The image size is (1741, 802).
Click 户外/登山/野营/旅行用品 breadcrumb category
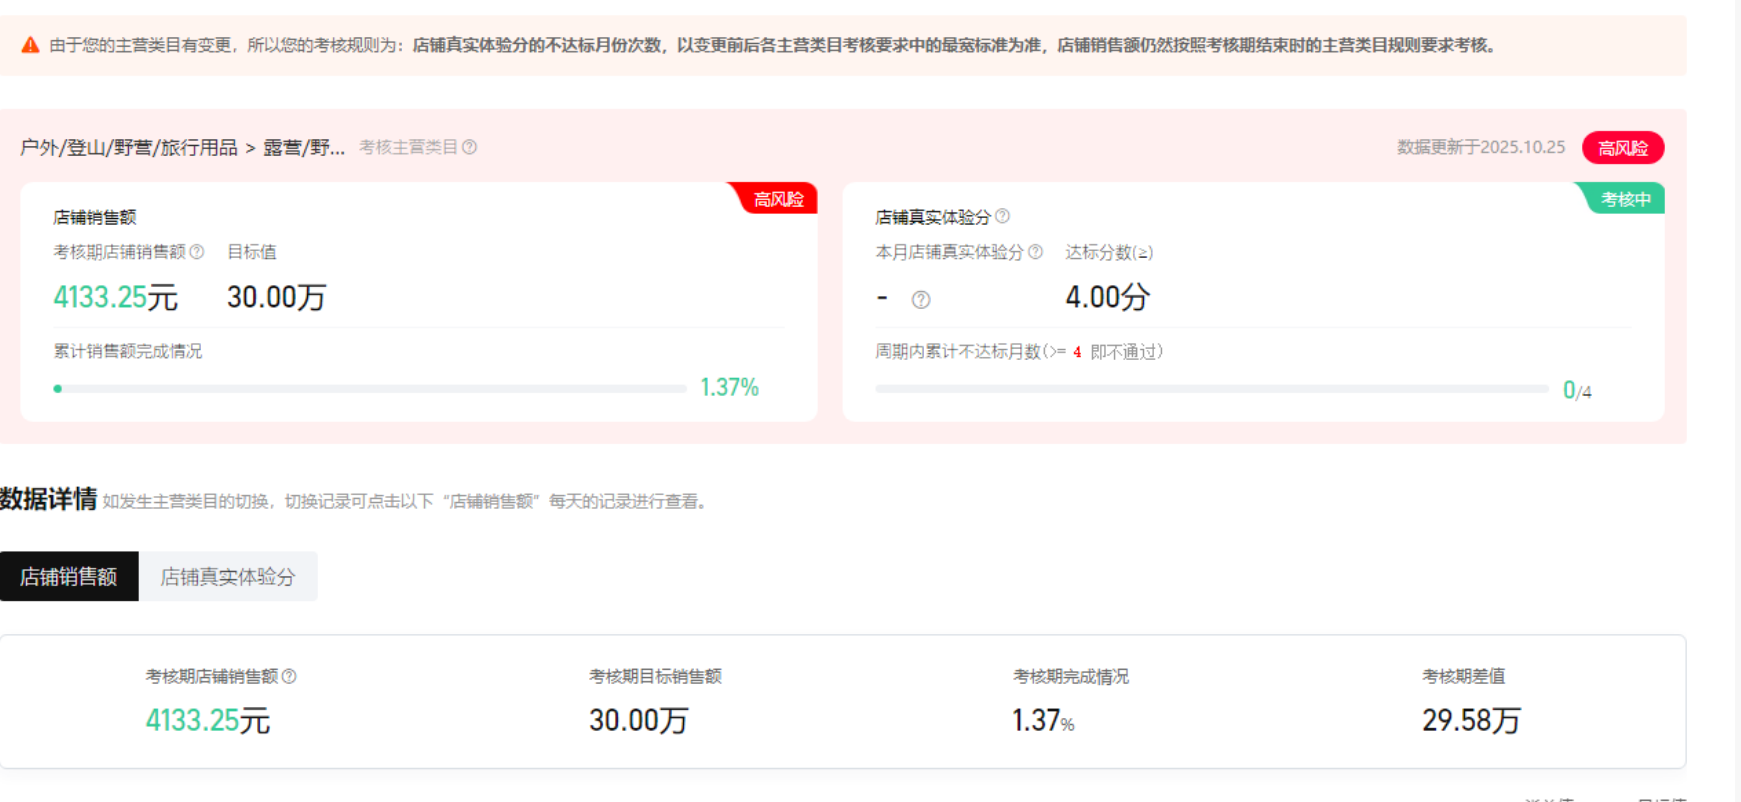tap(129, 148)
